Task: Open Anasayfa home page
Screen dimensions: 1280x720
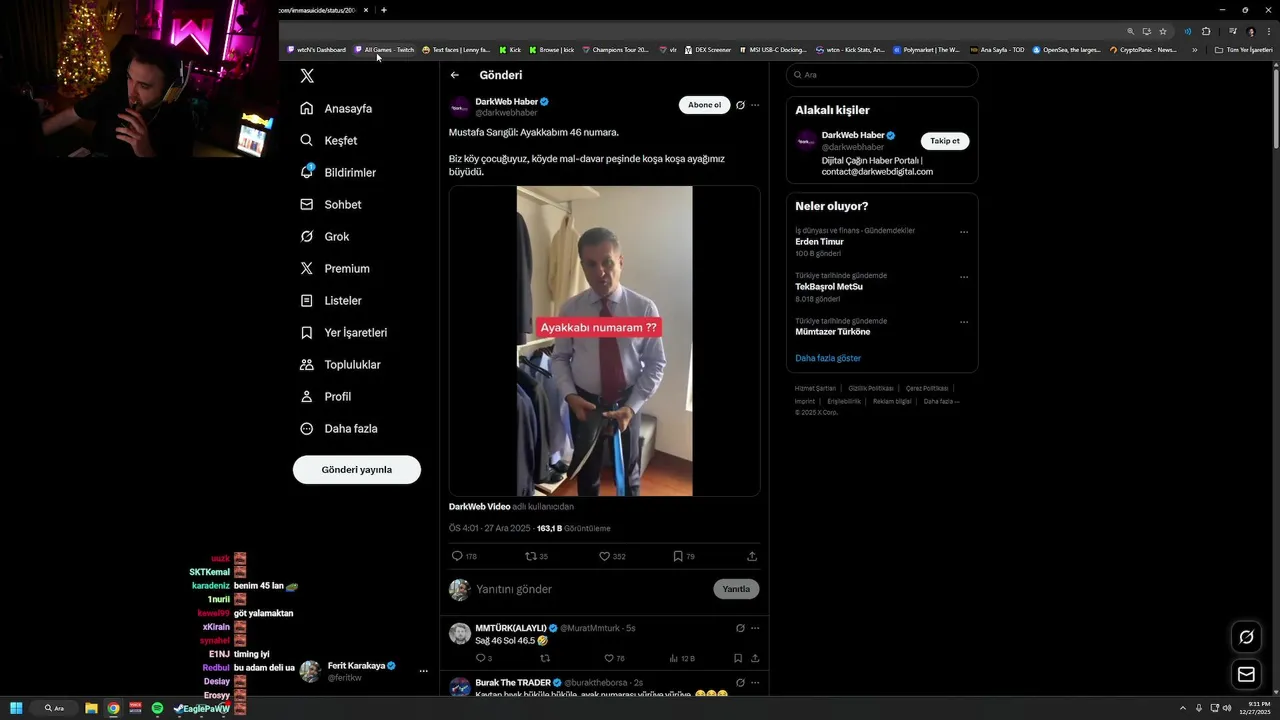Action: tap(336, 108)
